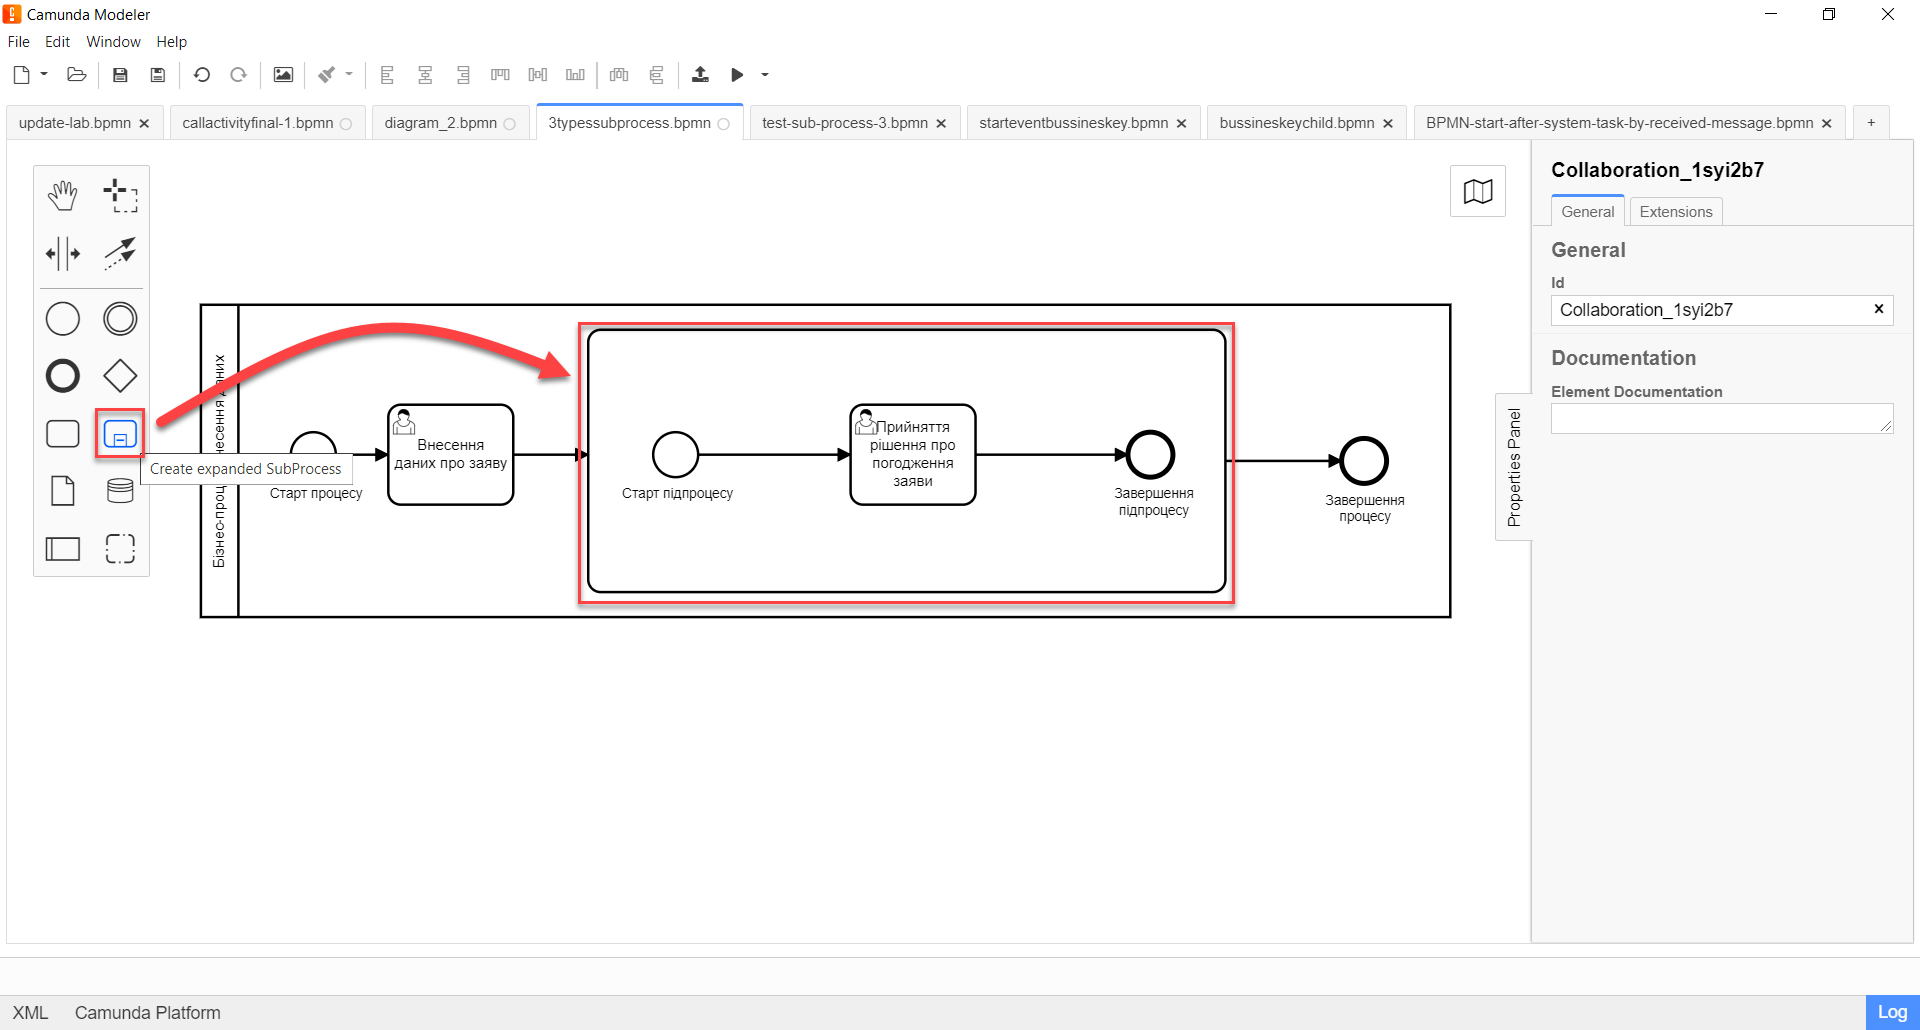
Task: Align selected elements right
Action: click(463, 75)
